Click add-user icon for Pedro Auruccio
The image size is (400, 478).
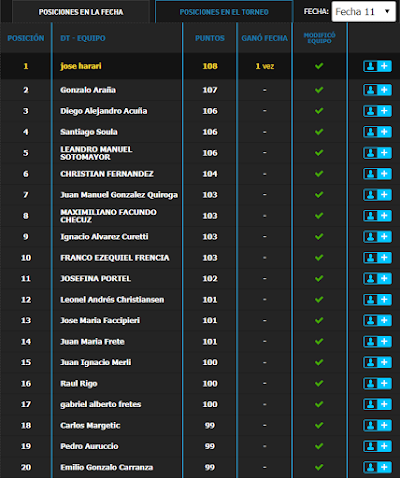377,446
